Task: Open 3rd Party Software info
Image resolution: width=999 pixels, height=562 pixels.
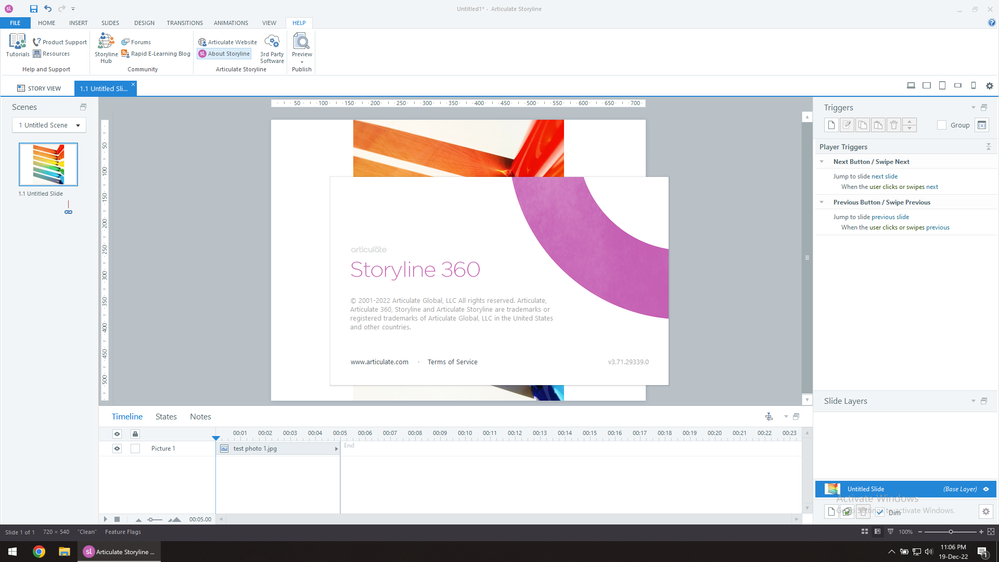Action: click(x=272, y=48)
